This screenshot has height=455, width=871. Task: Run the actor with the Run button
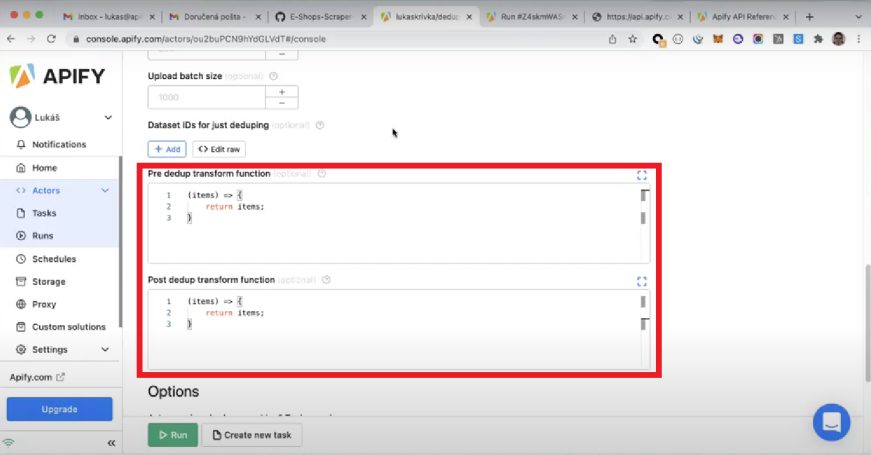click(173, 435)
